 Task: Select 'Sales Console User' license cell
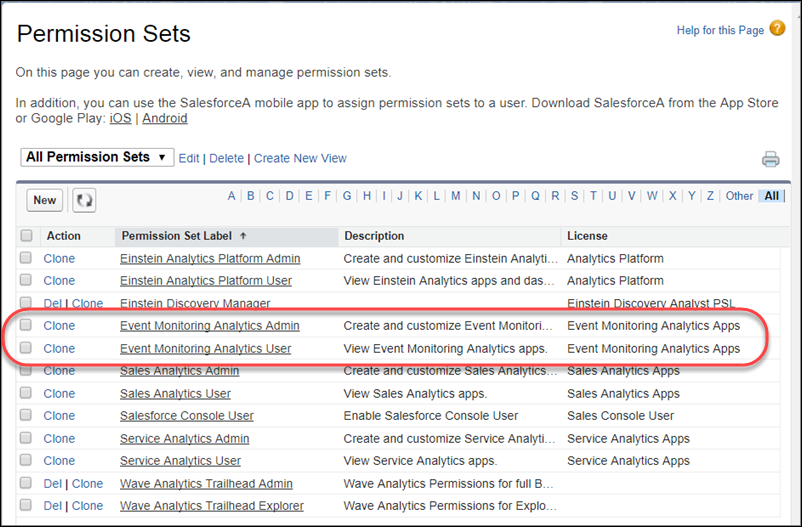click(x=620, y=415)
